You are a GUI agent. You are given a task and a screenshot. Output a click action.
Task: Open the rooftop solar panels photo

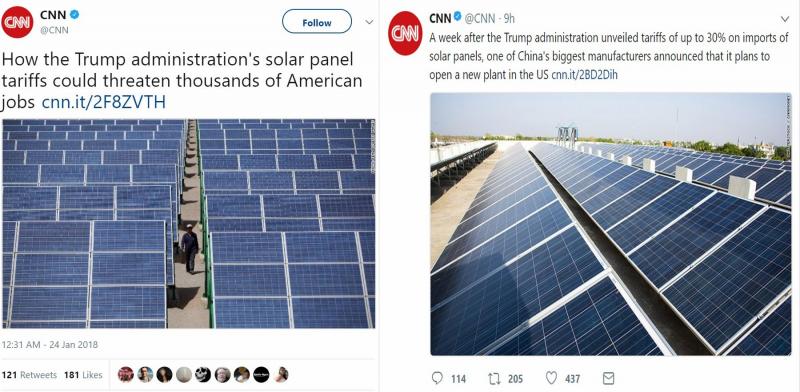click(611, 224)
